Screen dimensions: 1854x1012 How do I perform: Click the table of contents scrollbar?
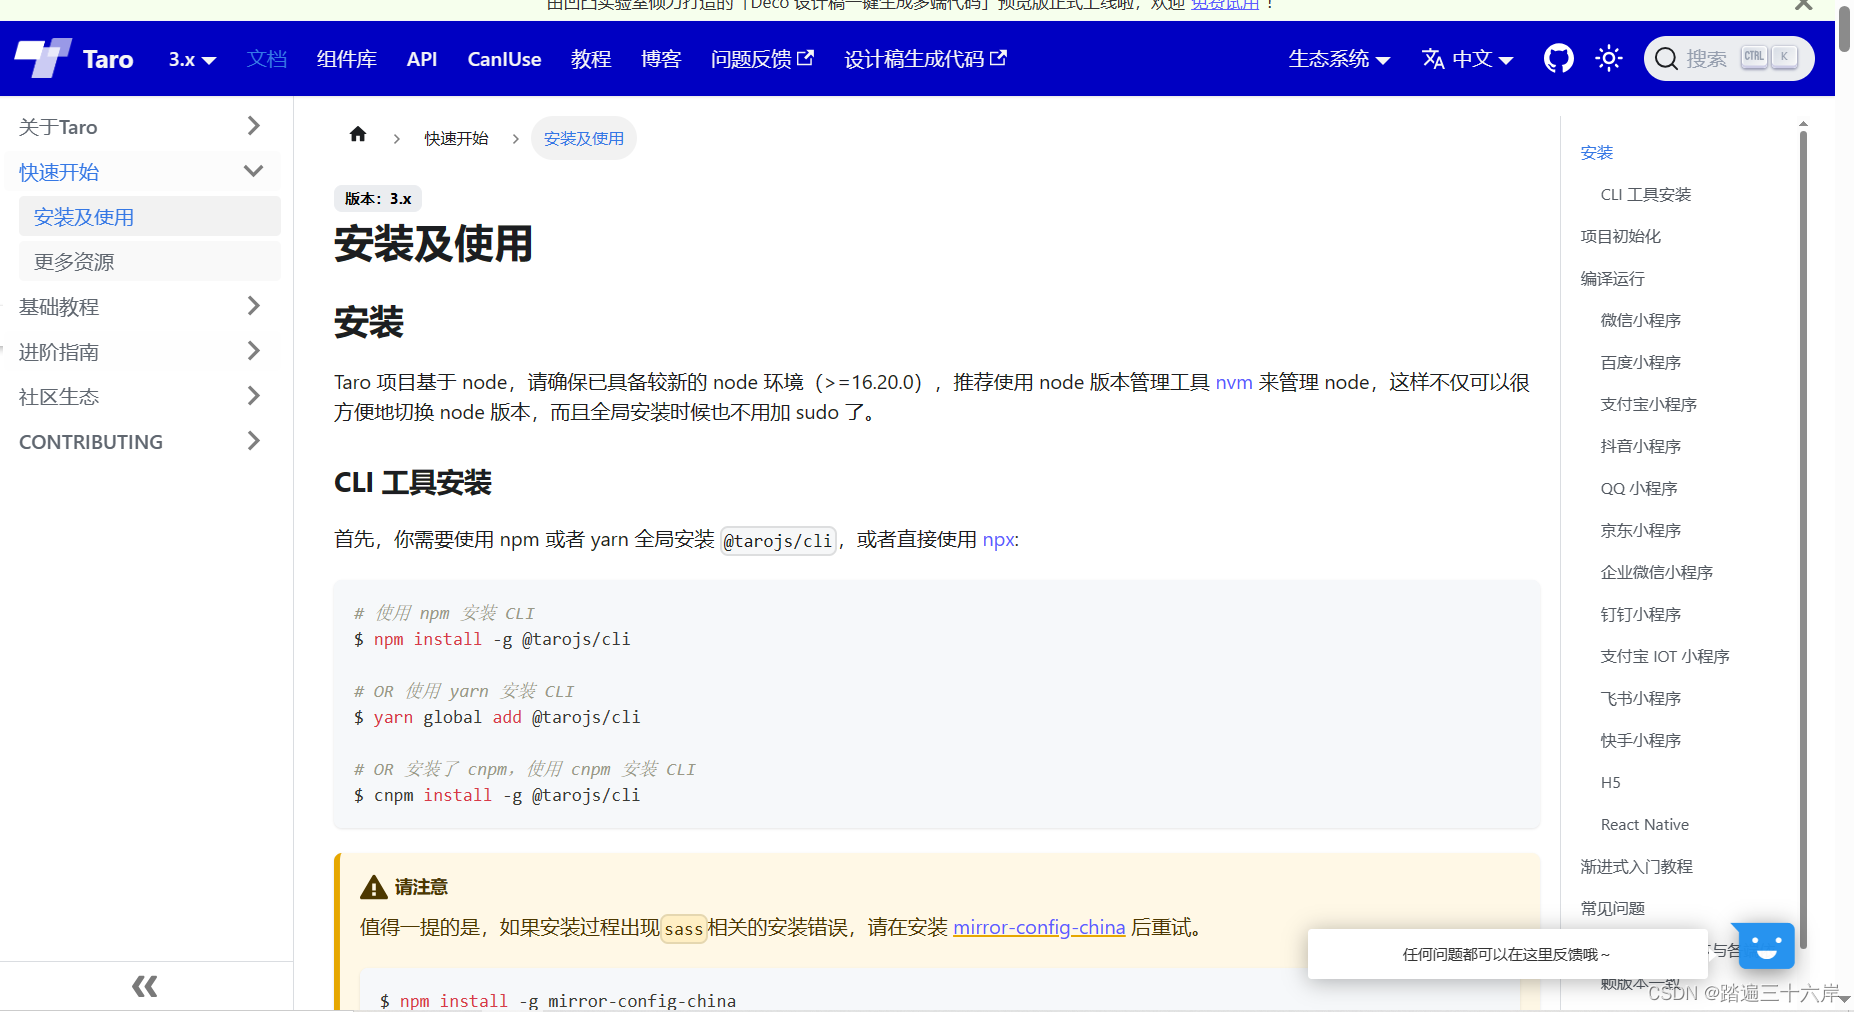tap(1803, 540)
